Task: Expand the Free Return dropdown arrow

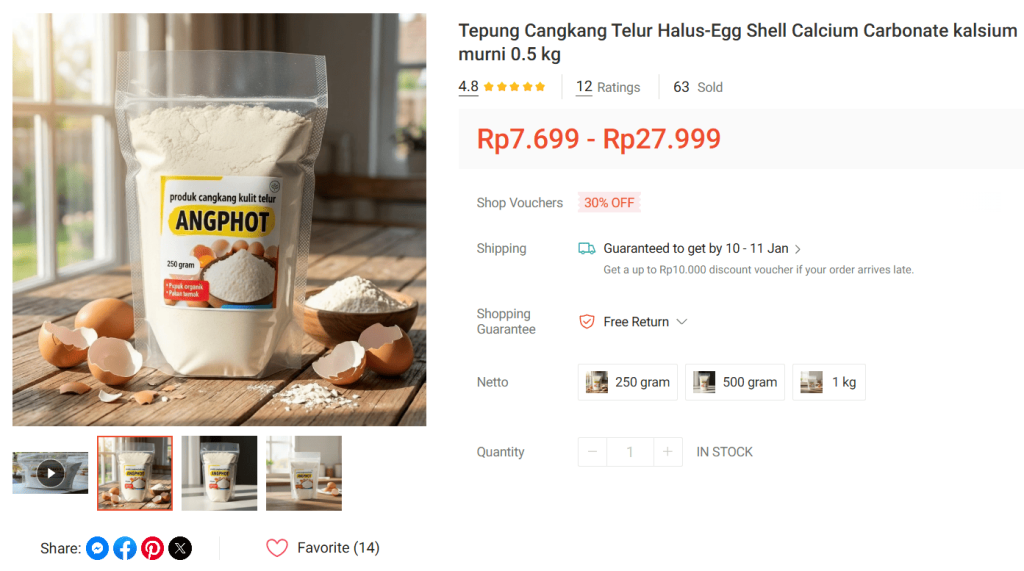Action: click(682, 321)
